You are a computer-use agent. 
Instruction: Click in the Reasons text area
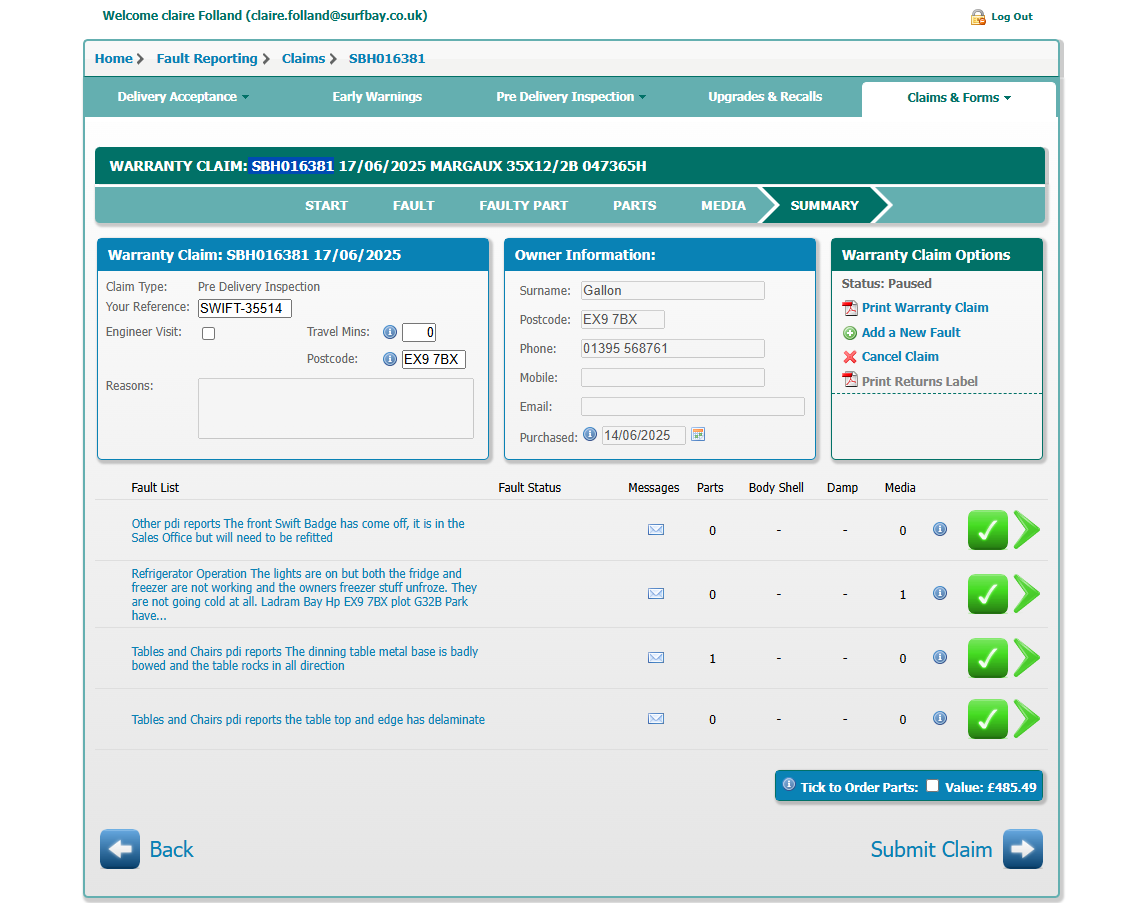click(335, 408)
